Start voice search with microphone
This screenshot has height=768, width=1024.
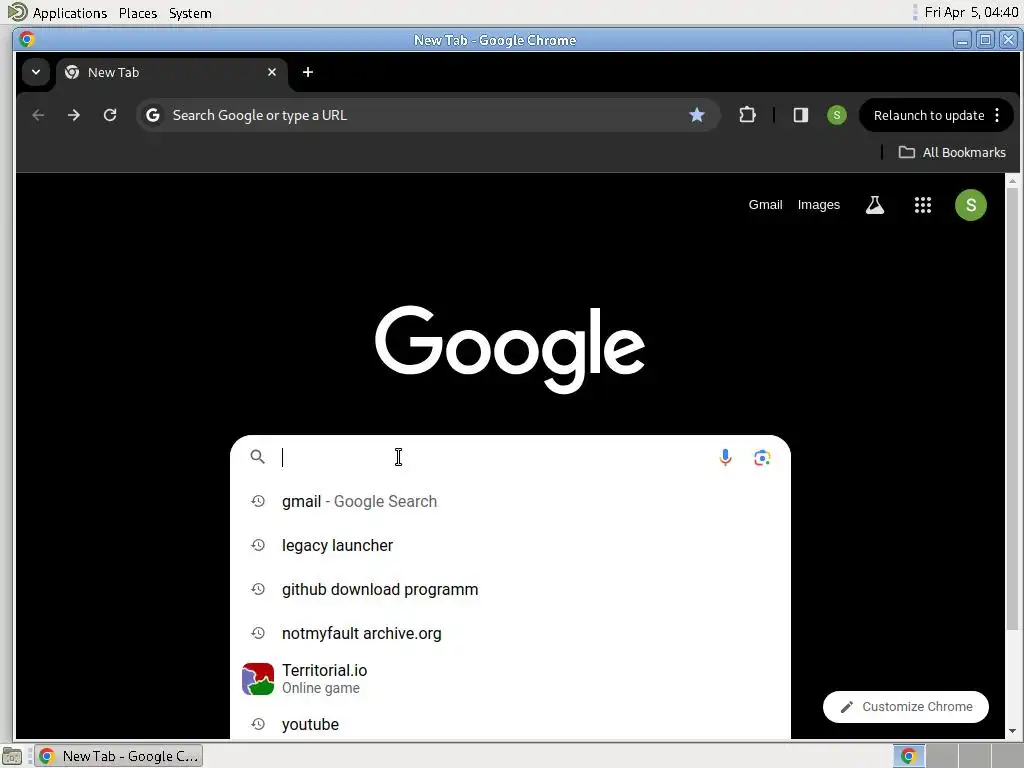[725, 457]
